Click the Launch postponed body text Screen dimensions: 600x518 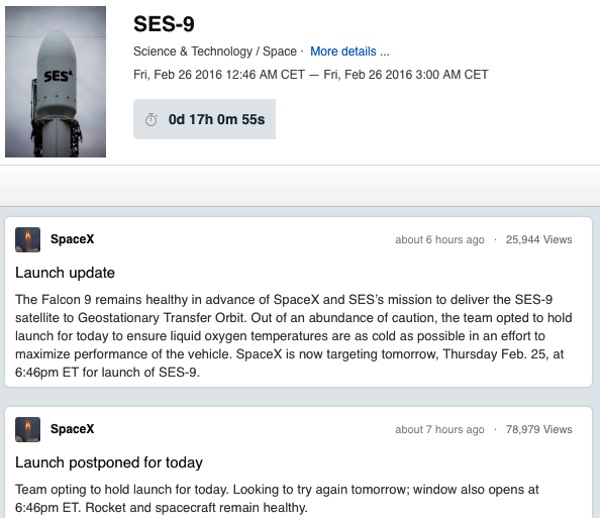click(277, 498)
